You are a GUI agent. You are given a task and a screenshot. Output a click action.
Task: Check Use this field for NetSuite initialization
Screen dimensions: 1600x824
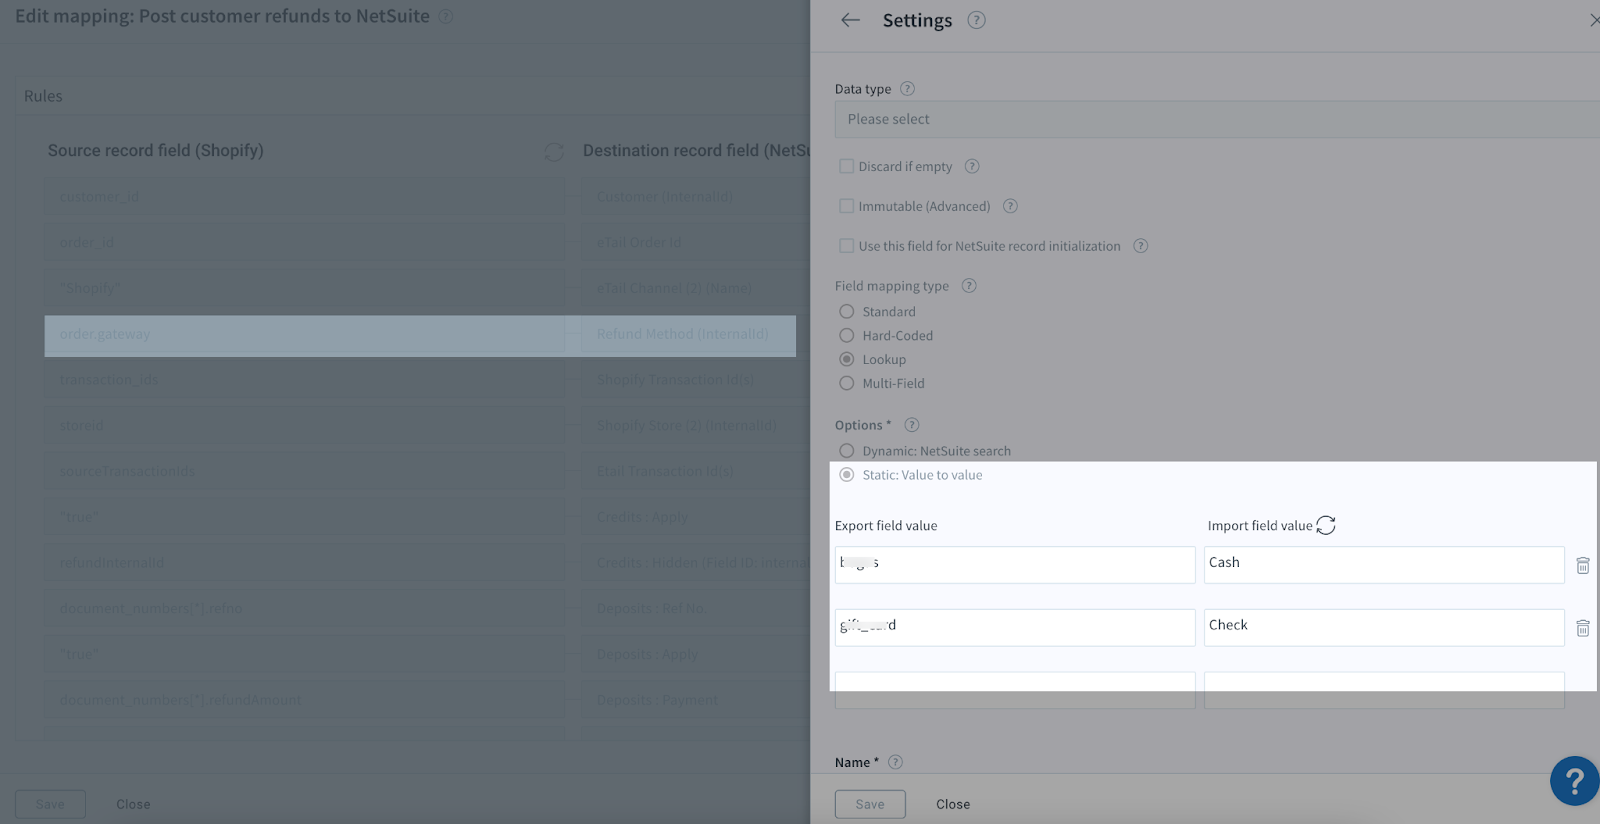tap(846, 246)
